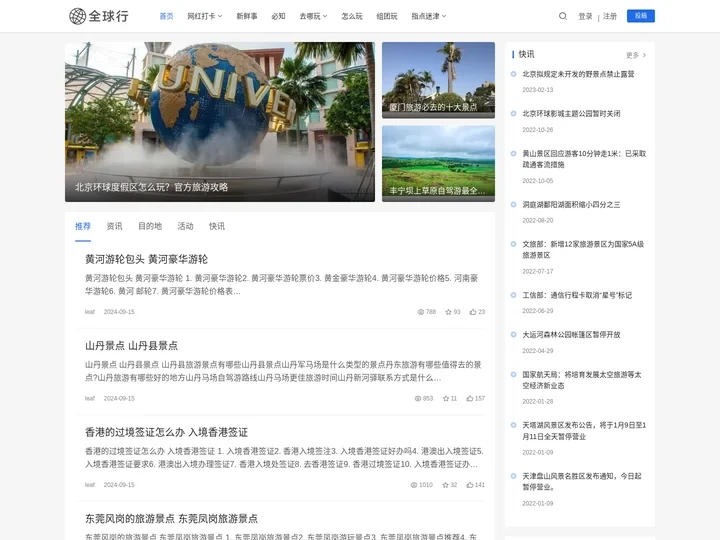The width and height of the screenshot is (720, 540).
Task: Open 组团玩 menu item
Action: (387, 16)
